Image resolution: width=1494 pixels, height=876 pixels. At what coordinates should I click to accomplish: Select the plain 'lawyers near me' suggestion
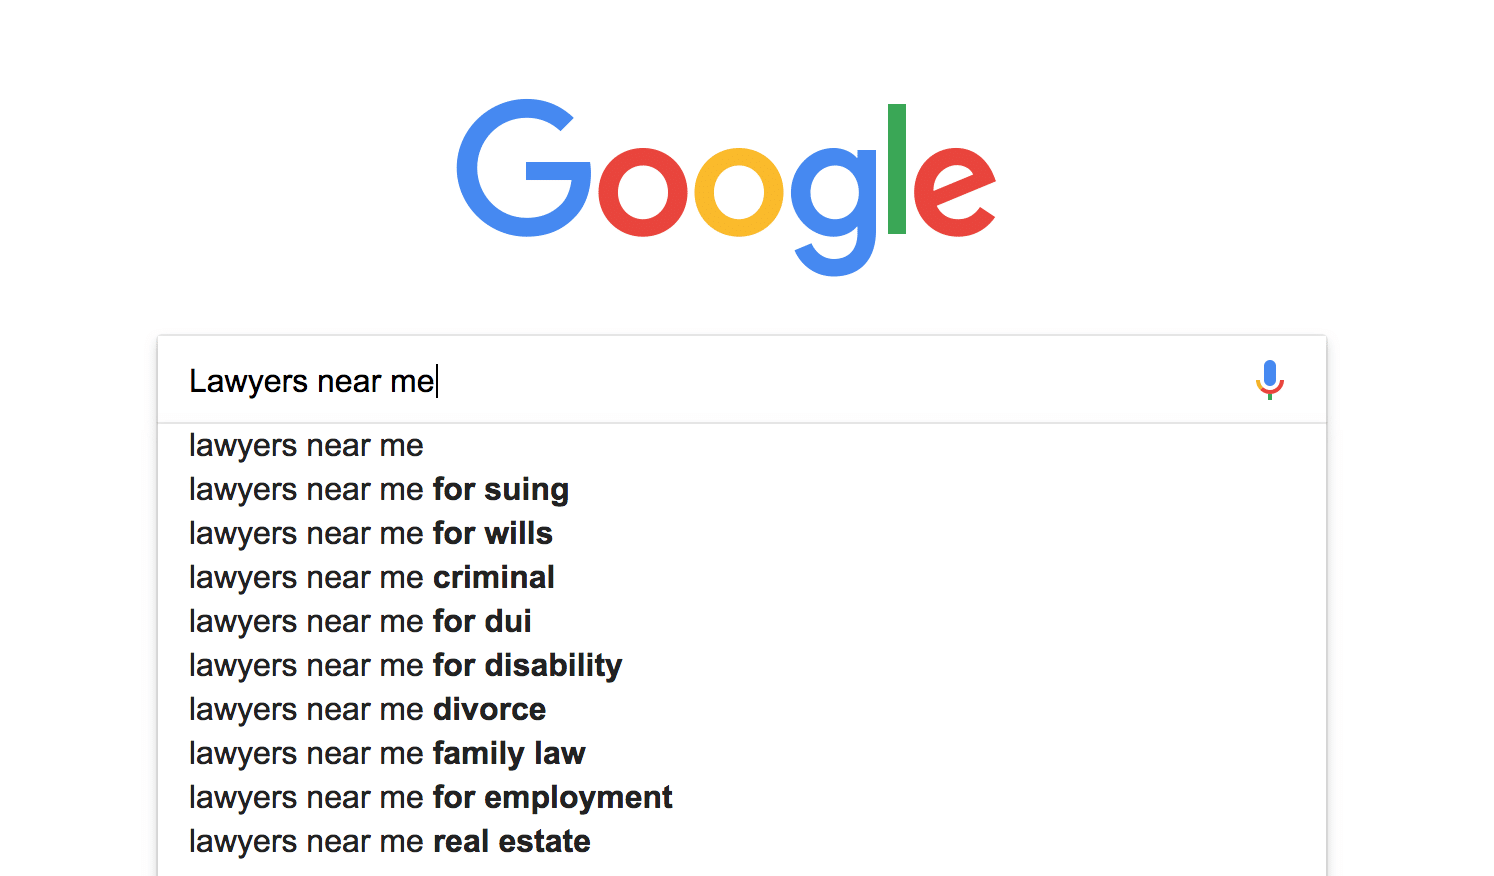742,445
